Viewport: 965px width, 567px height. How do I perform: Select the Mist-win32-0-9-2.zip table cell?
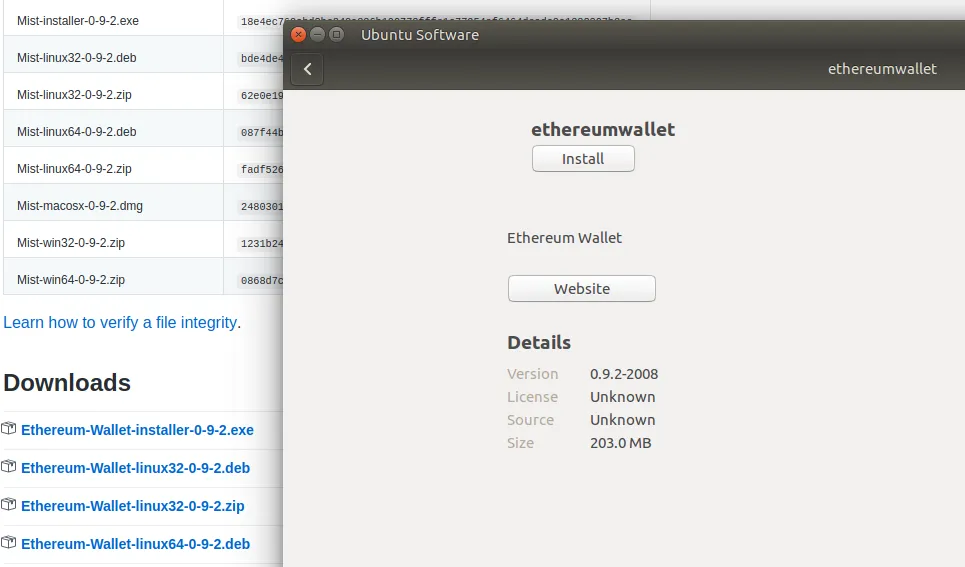coord(113,239)
